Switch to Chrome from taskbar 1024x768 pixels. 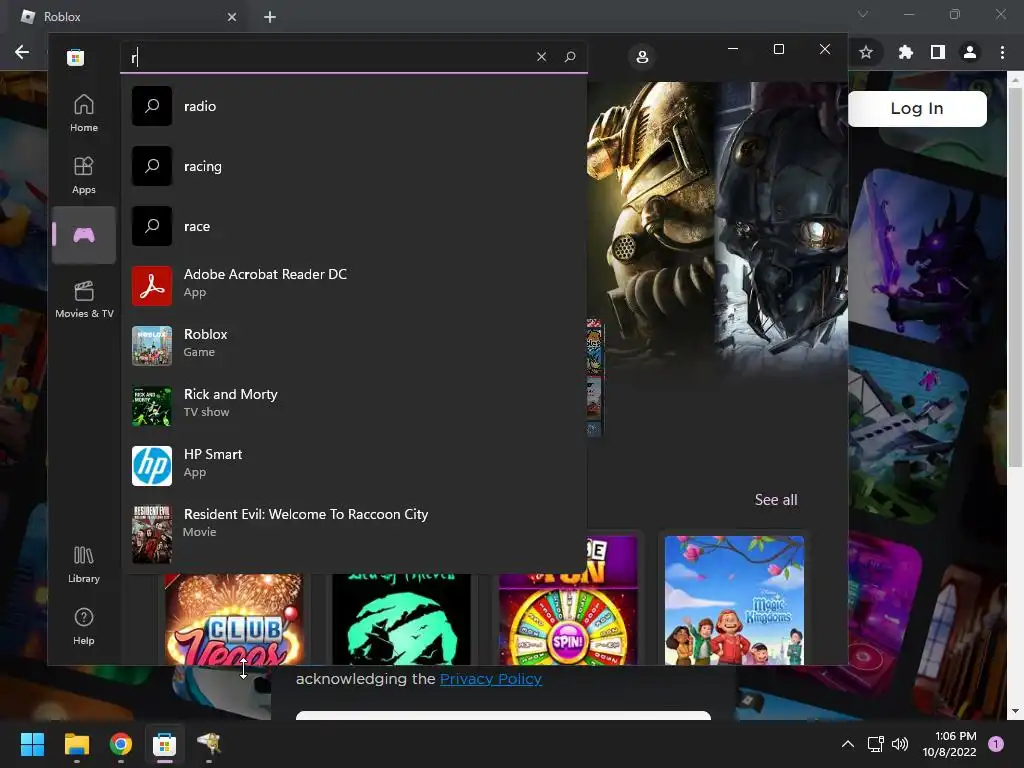(x=121, y=744)
